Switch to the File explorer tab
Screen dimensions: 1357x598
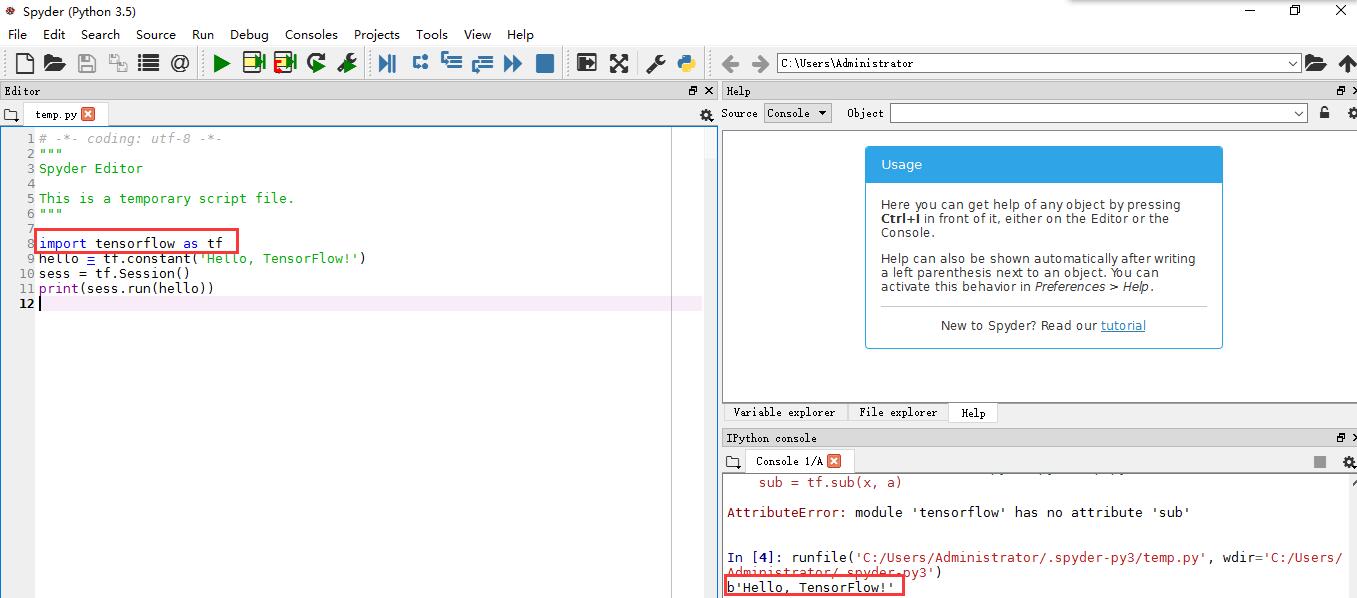coord(898,412)
